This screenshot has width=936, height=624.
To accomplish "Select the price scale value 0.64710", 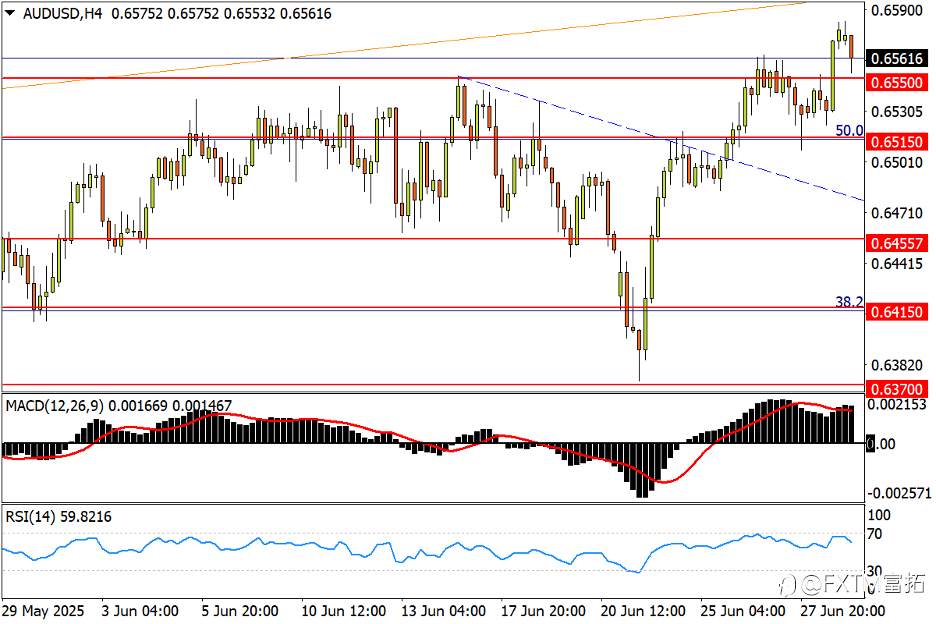I will click(x=897, y=213).
